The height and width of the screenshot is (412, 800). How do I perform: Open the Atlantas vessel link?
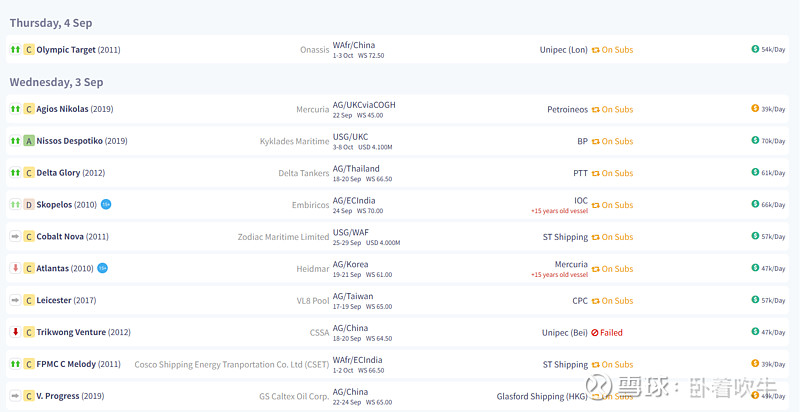coord(53,268)
